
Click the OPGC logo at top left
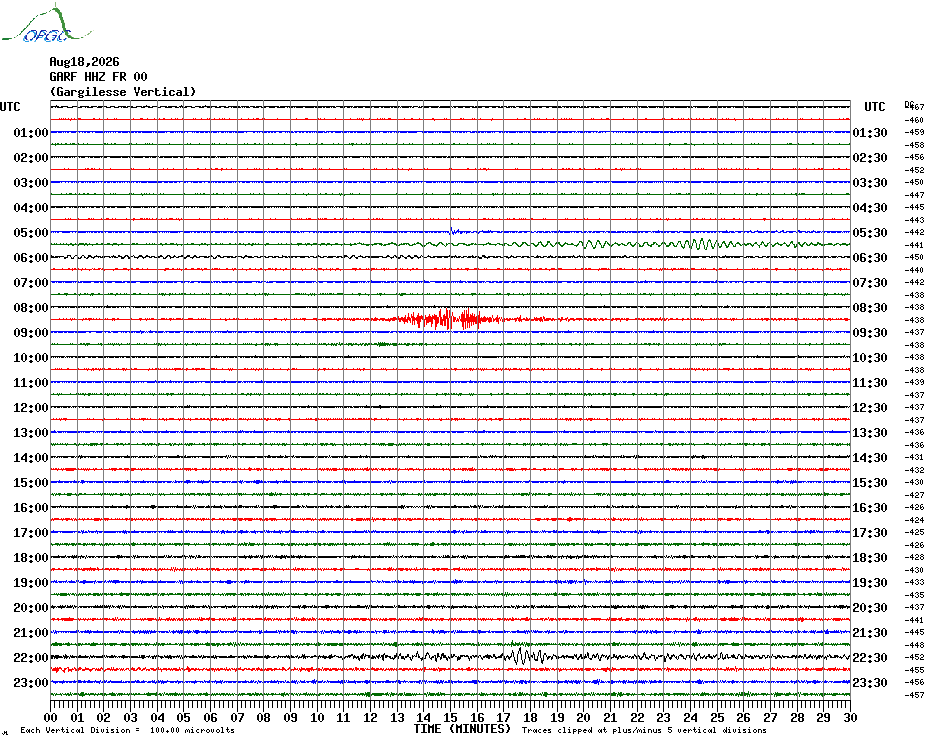[x=46, y=23]
